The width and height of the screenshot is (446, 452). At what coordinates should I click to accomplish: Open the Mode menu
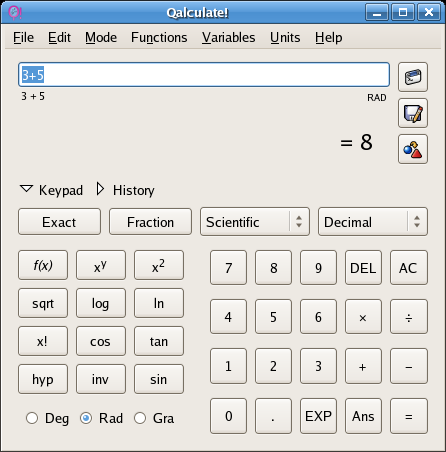101,37
